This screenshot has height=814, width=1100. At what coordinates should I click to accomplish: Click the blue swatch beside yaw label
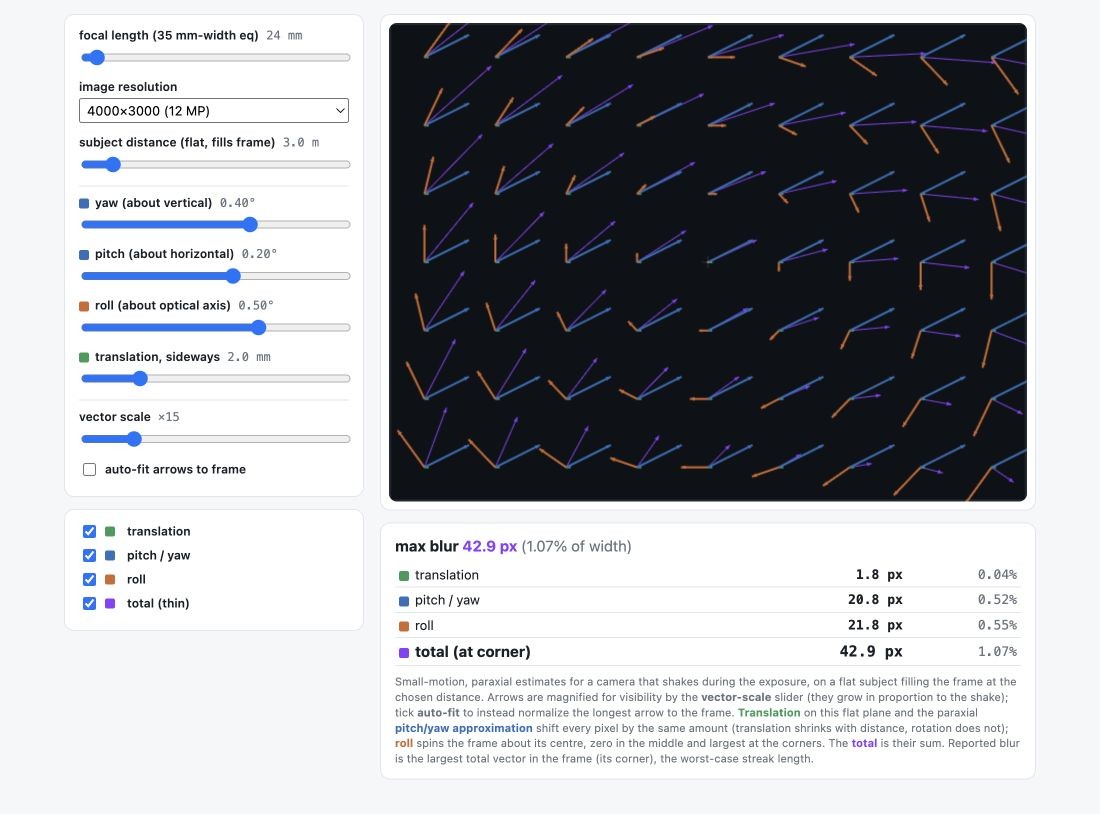[x=84, y=204]
